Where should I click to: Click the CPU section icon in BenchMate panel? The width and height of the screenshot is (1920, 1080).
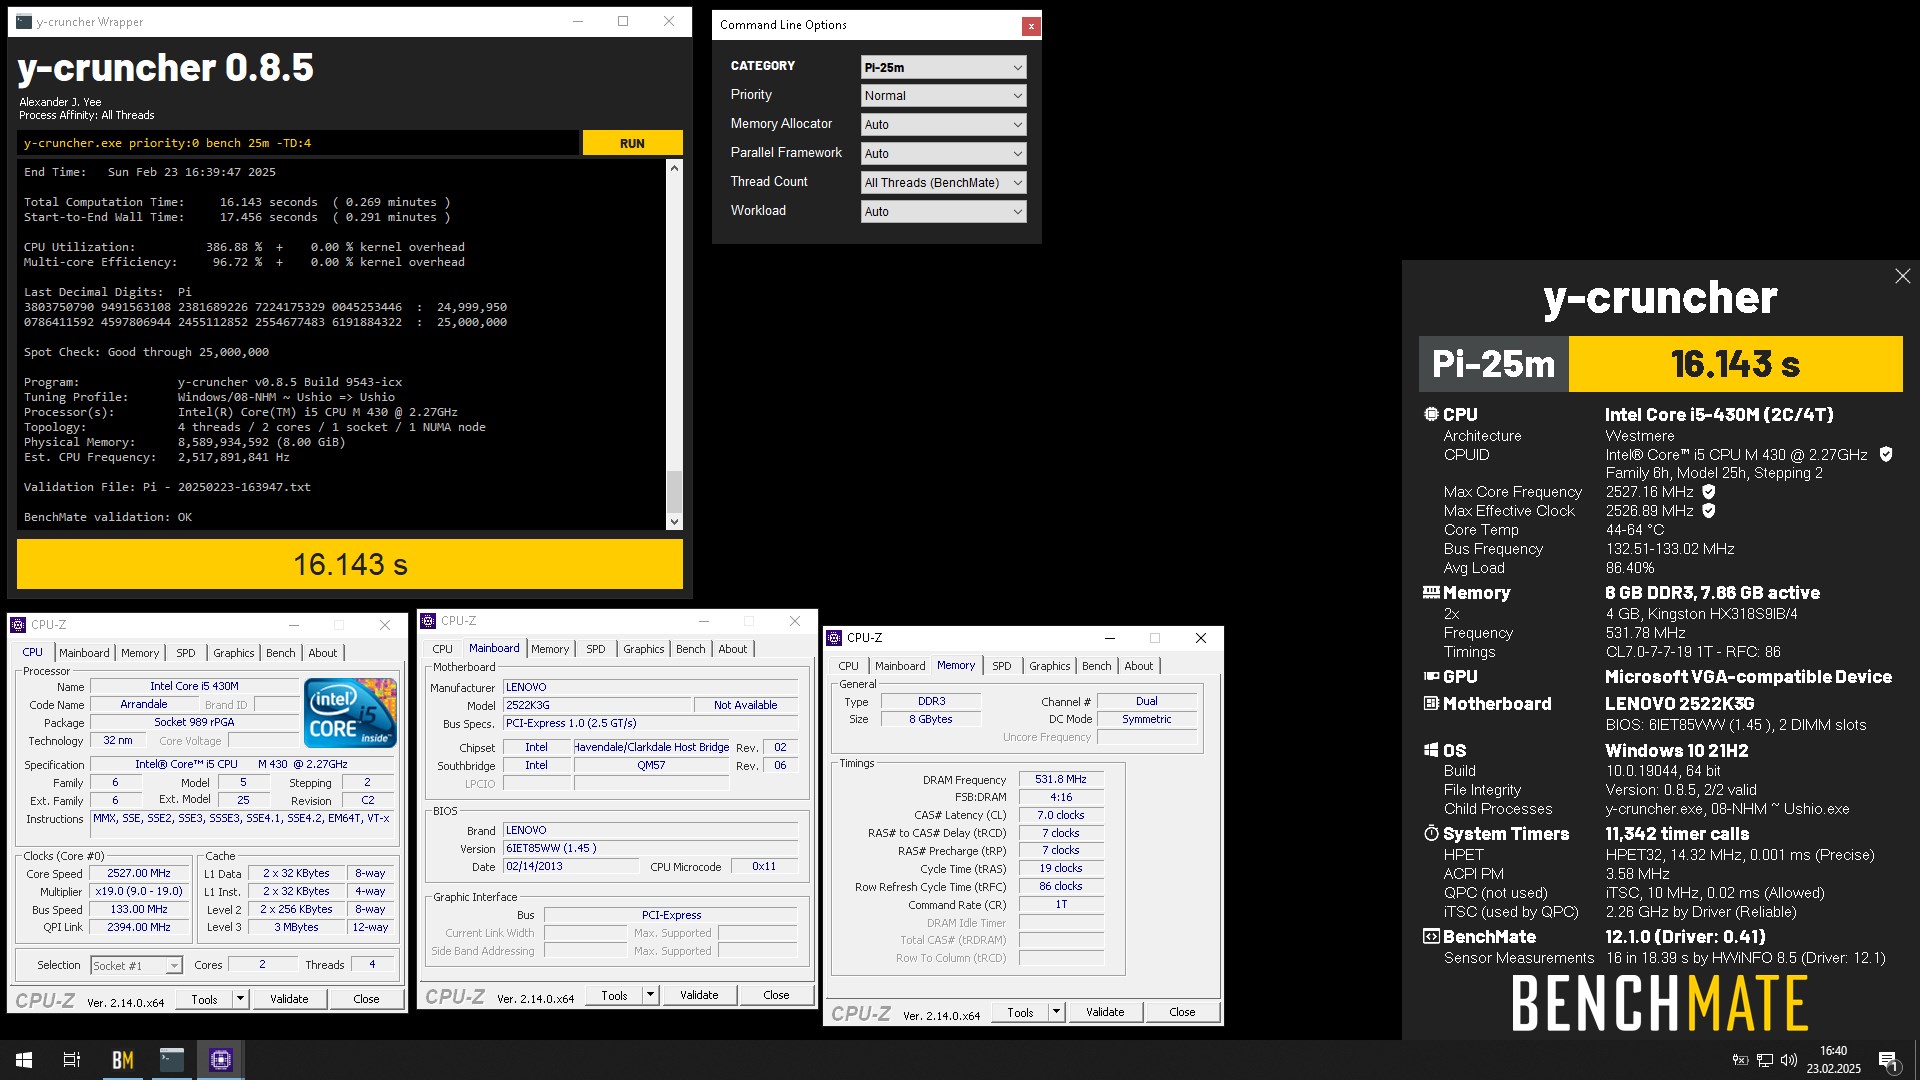tap(1431, 414)
